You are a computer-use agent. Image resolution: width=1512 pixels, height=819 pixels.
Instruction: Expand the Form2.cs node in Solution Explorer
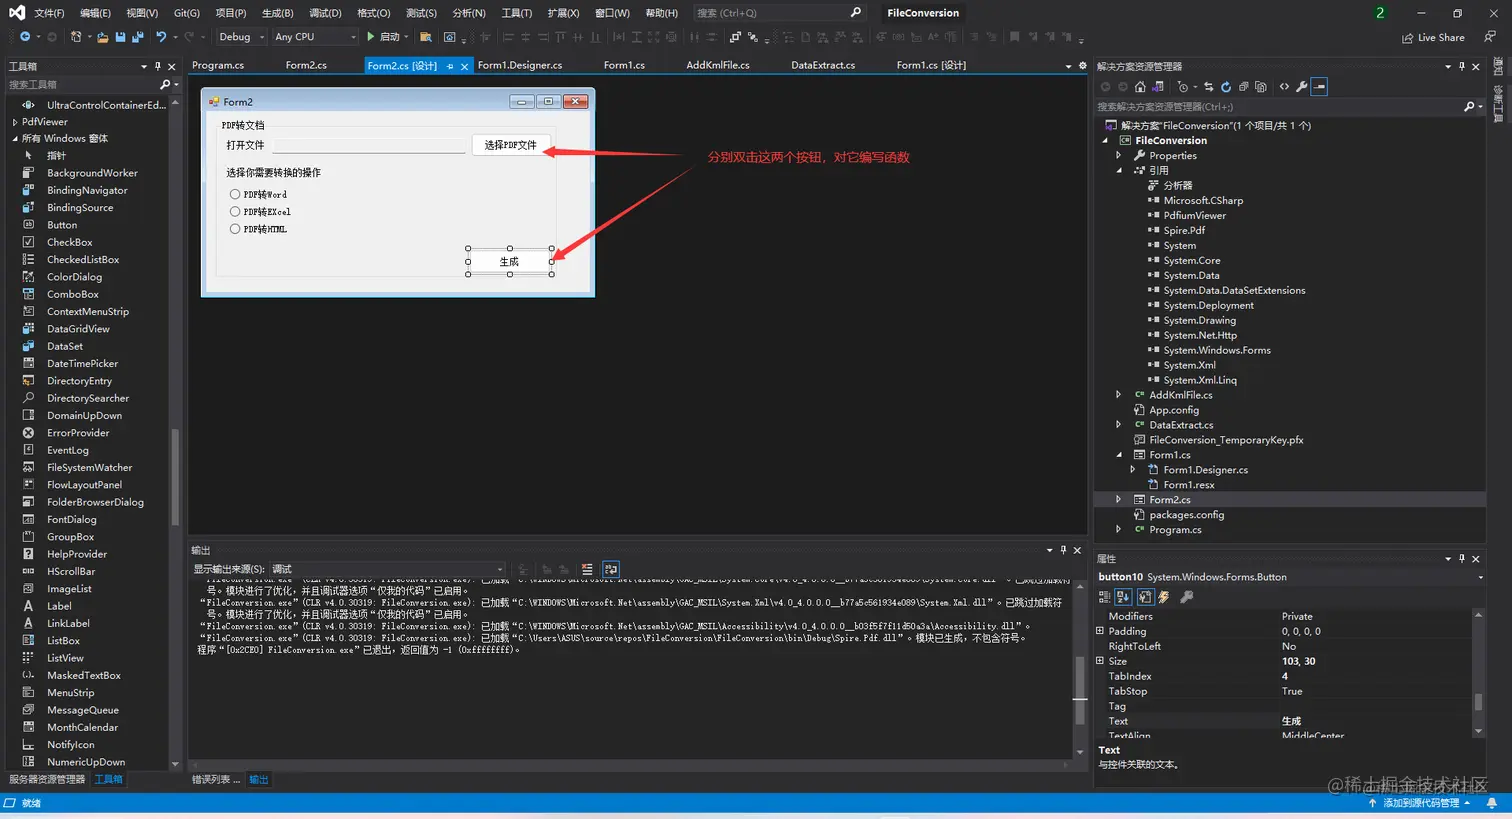(x=1119, y=499)
